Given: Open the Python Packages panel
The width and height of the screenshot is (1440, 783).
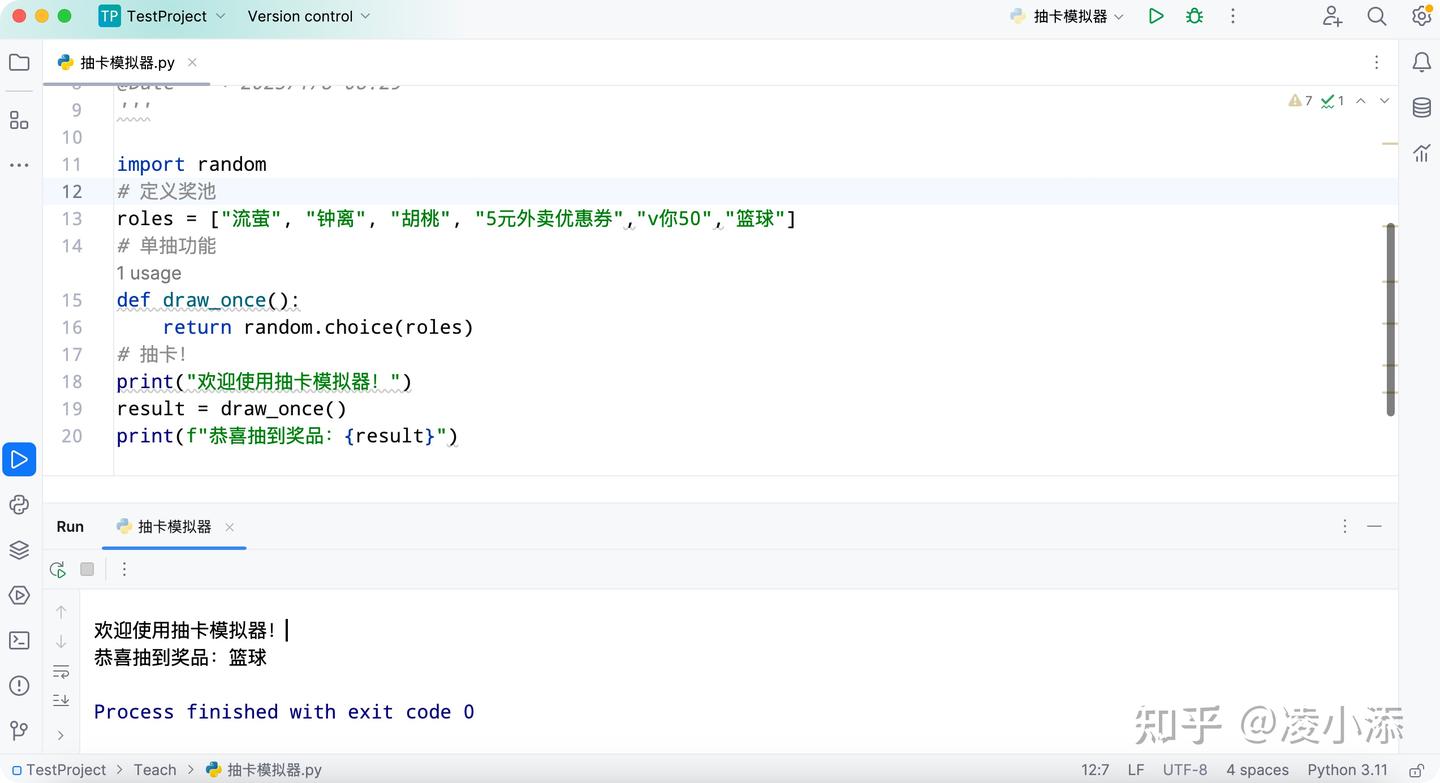Looking at the screenshot, I should (19, 549).
